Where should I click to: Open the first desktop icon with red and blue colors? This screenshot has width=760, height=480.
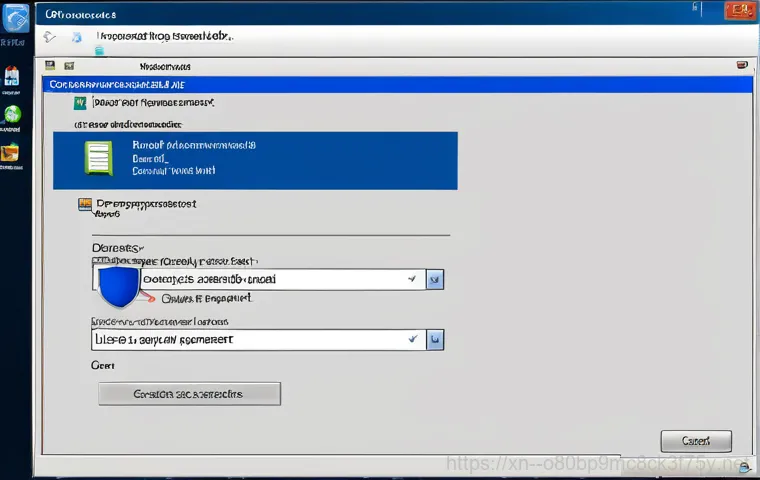click(x=12, y=77)
